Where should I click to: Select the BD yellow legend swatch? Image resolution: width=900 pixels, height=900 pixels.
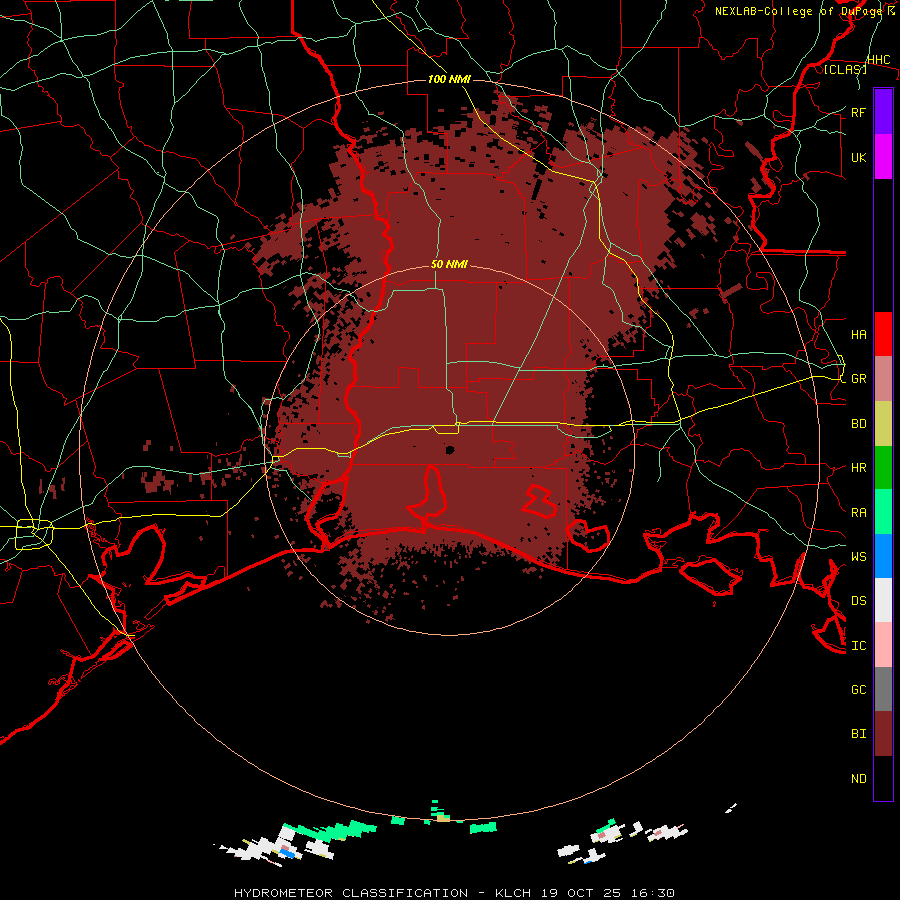point(883,424)
